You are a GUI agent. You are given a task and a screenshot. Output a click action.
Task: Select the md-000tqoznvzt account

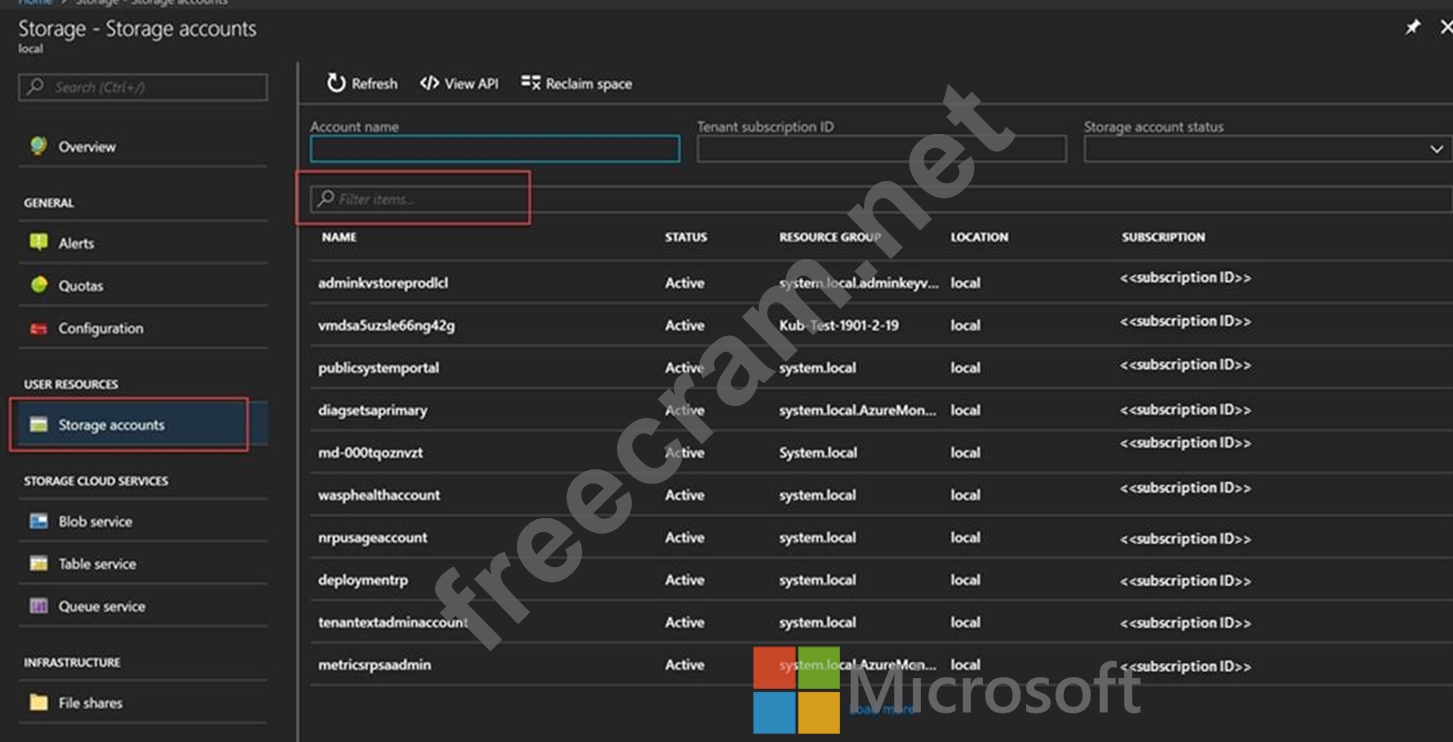point(880,452)
